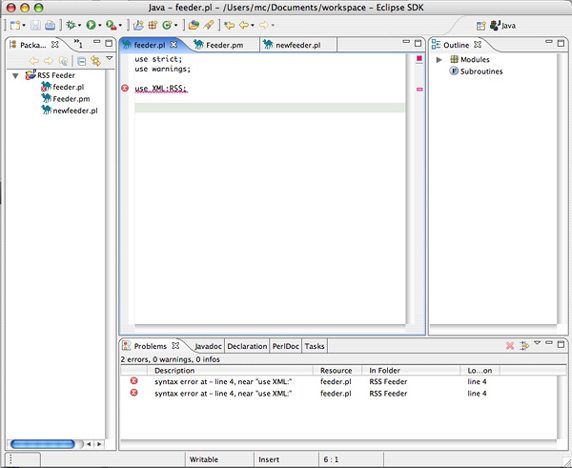Open the Run dropdown arrow
The height and width of the screenshot is (468, 572).
point(99,26)
